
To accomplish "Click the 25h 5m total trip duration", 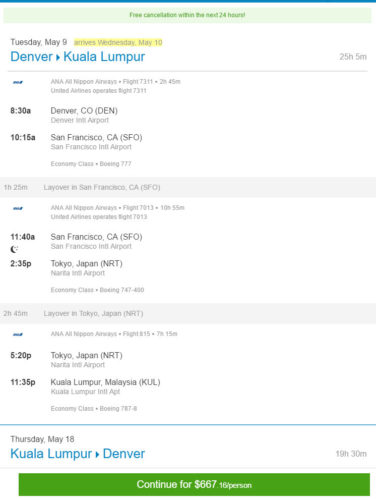I will point(353,57).
